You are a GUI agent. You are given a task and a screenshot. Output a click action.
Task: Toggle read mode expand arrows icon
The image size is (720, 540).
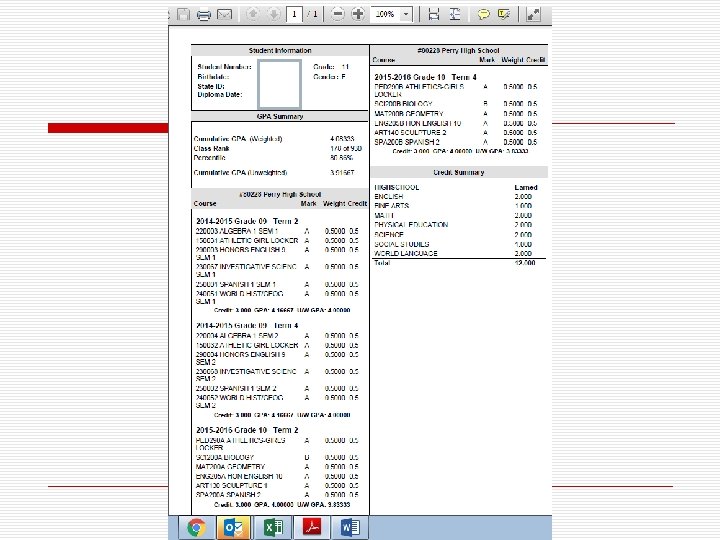click(x=533, y=15)
